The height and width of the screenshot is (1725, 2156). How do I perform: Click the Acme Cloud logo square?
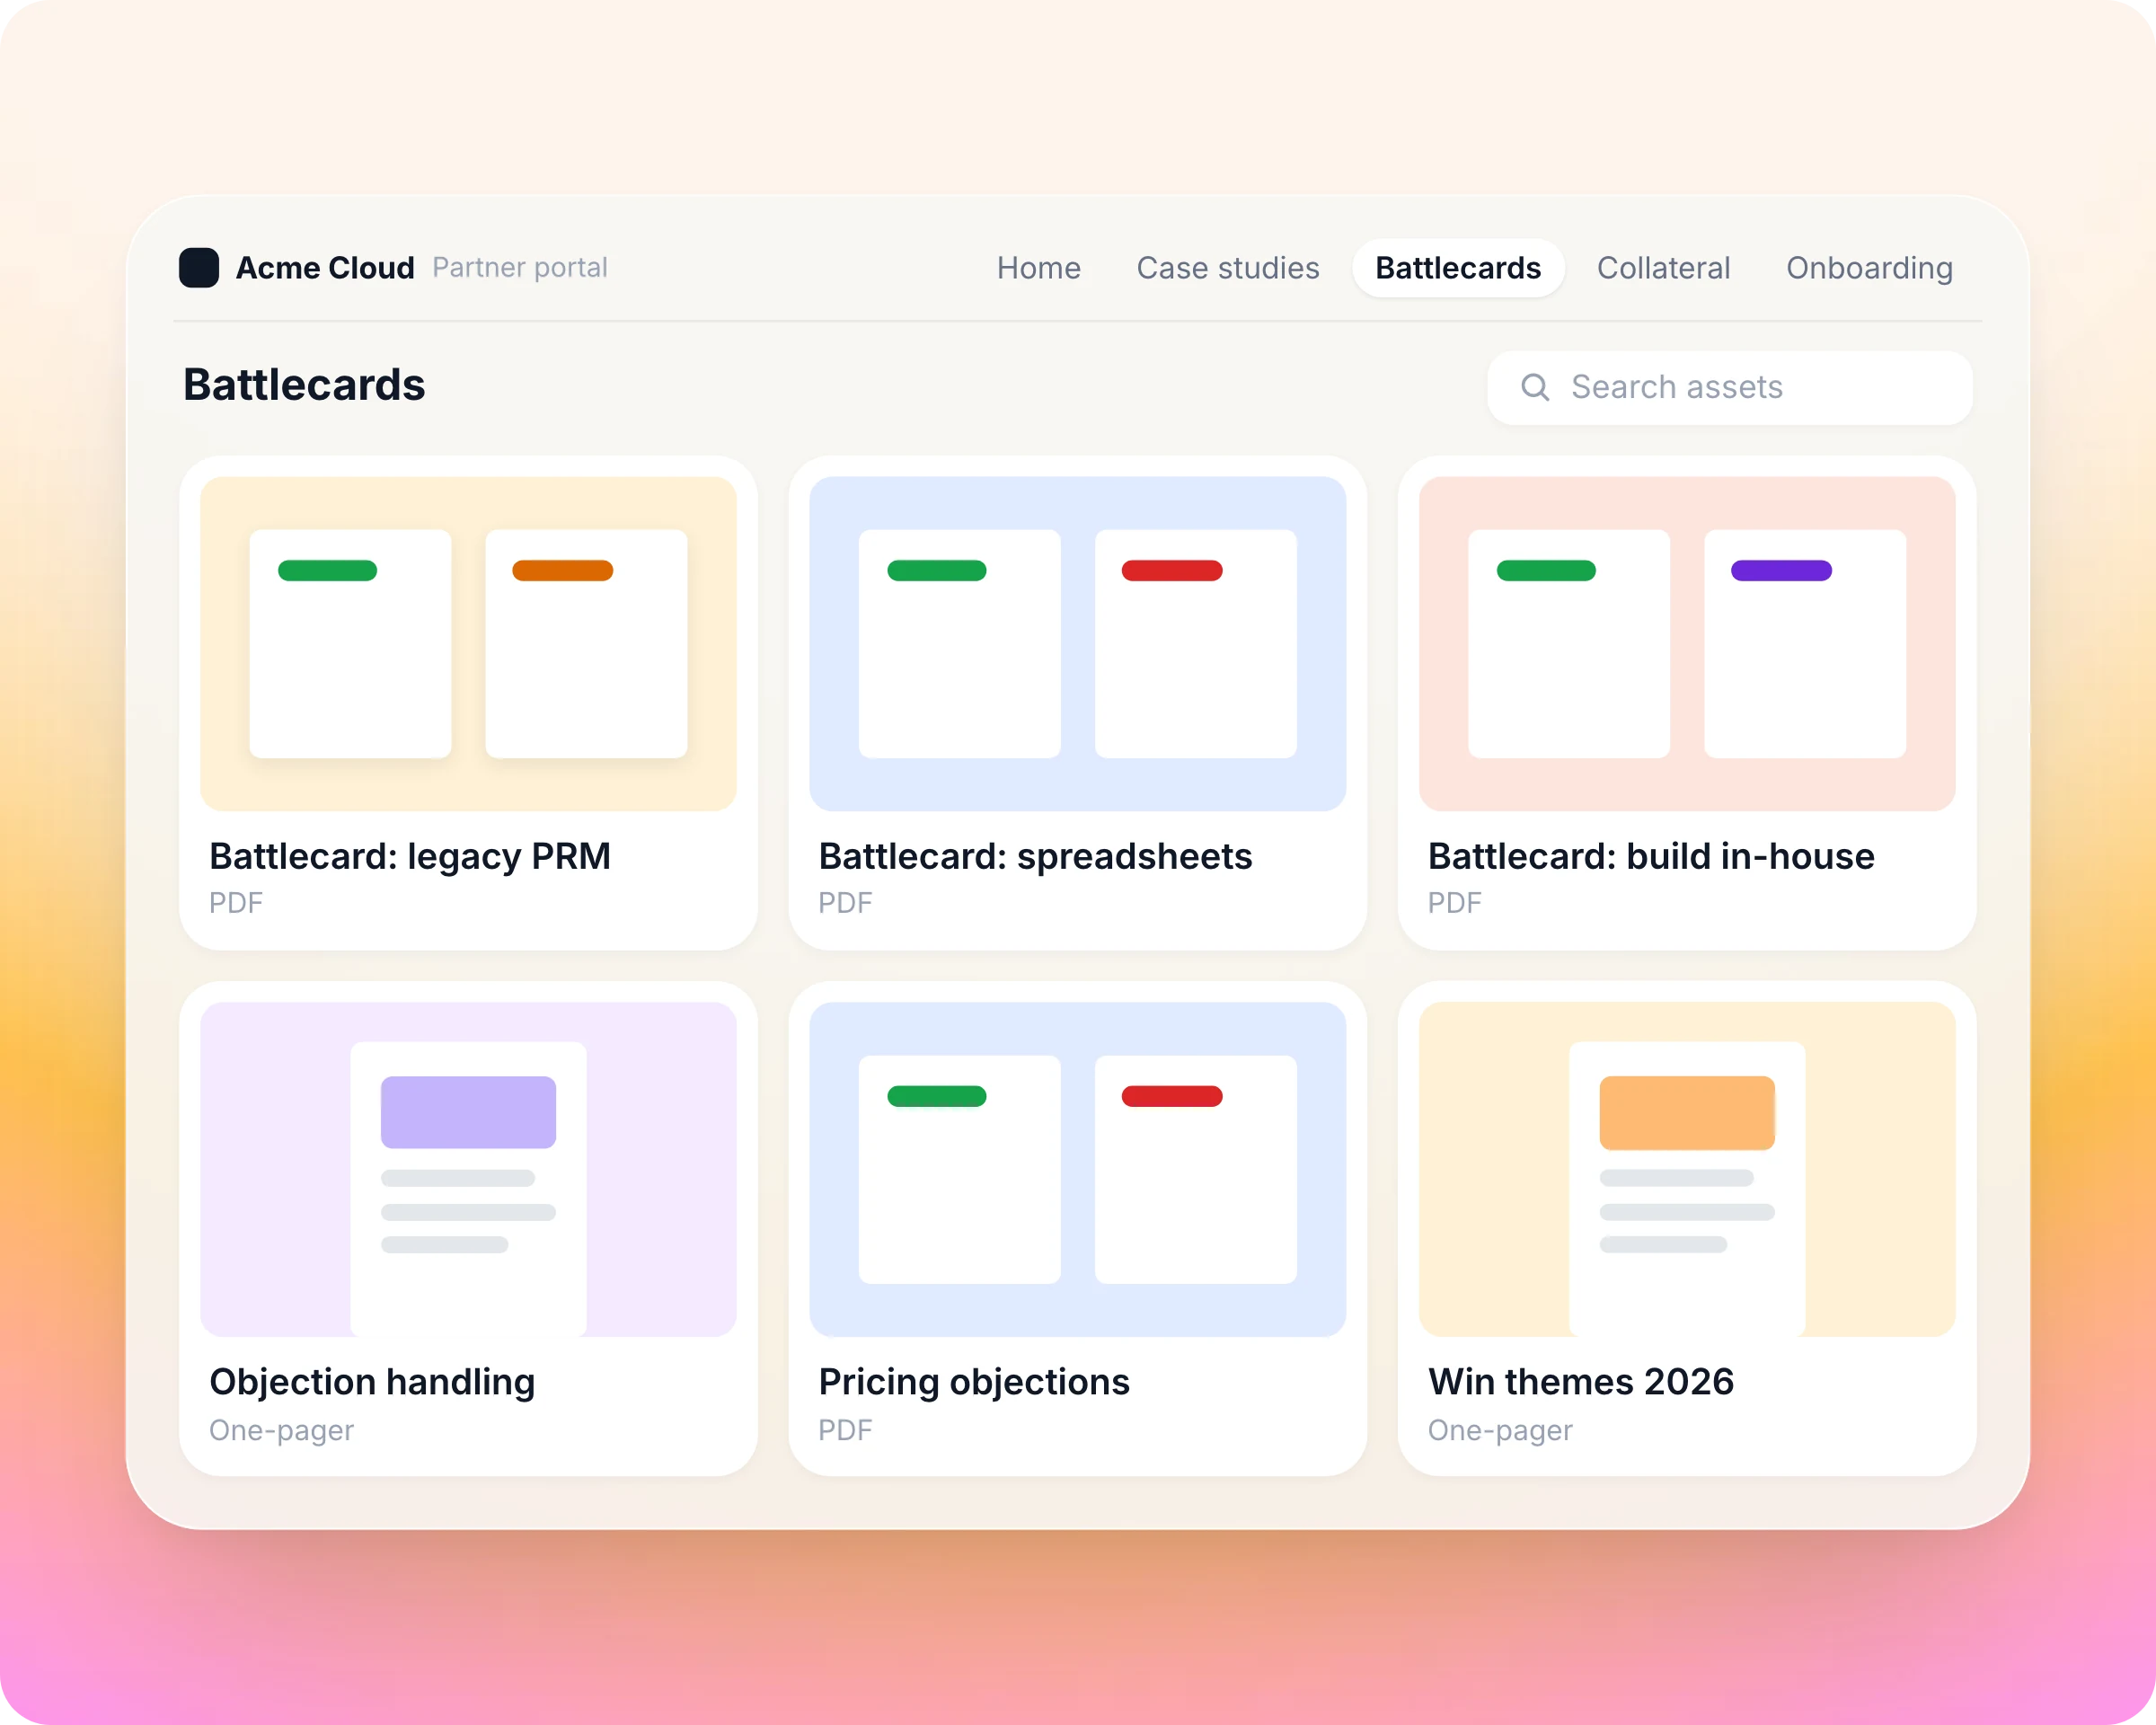tap(199, 268)
